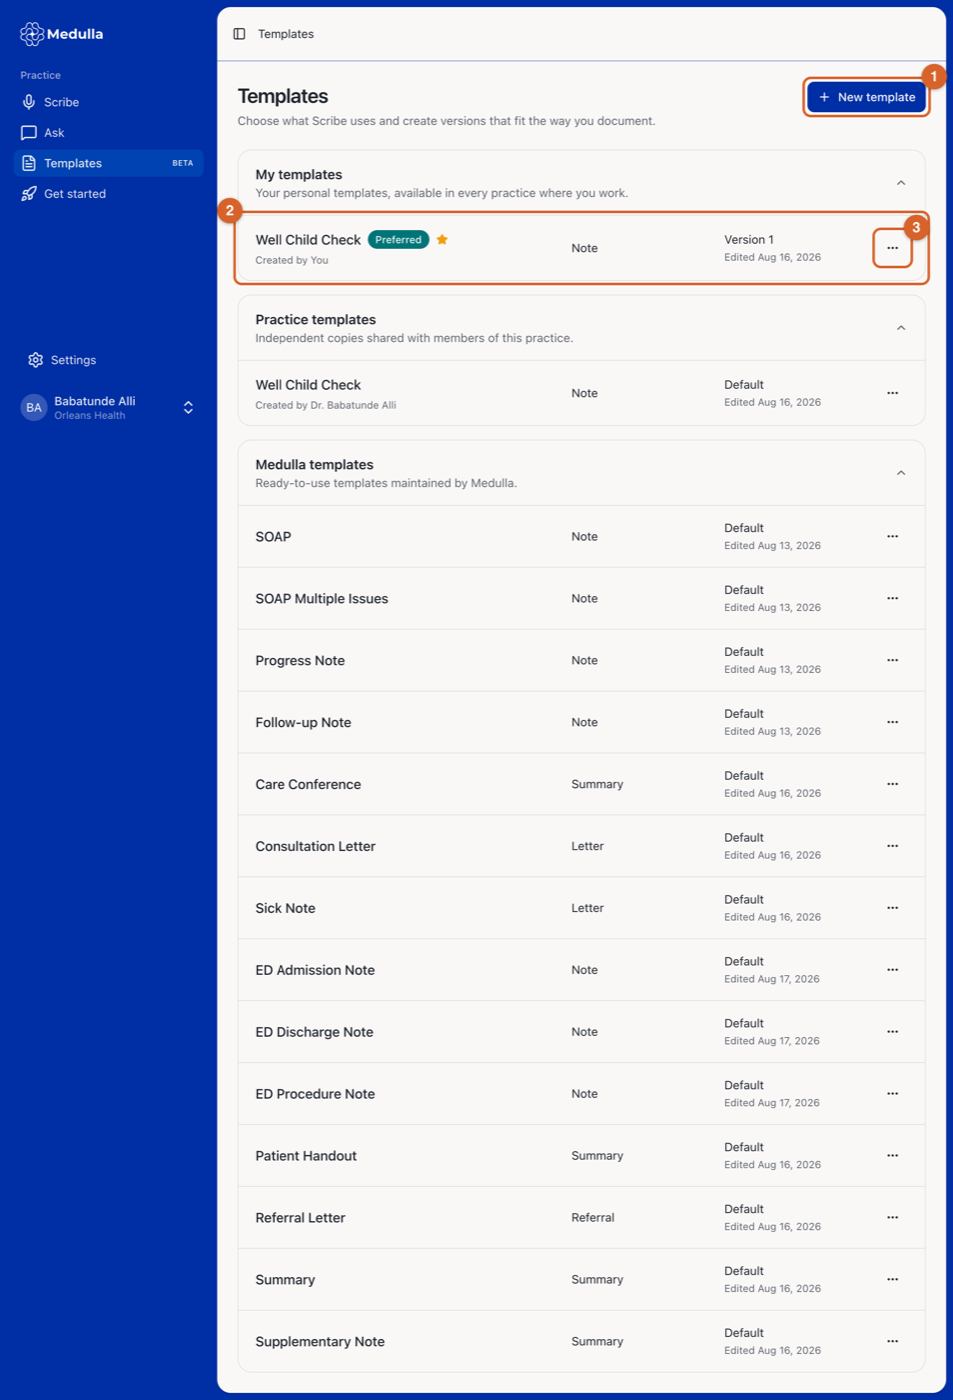Open Get started in the sidebar
The image size is (953, 1400).
tap(108, 194)
